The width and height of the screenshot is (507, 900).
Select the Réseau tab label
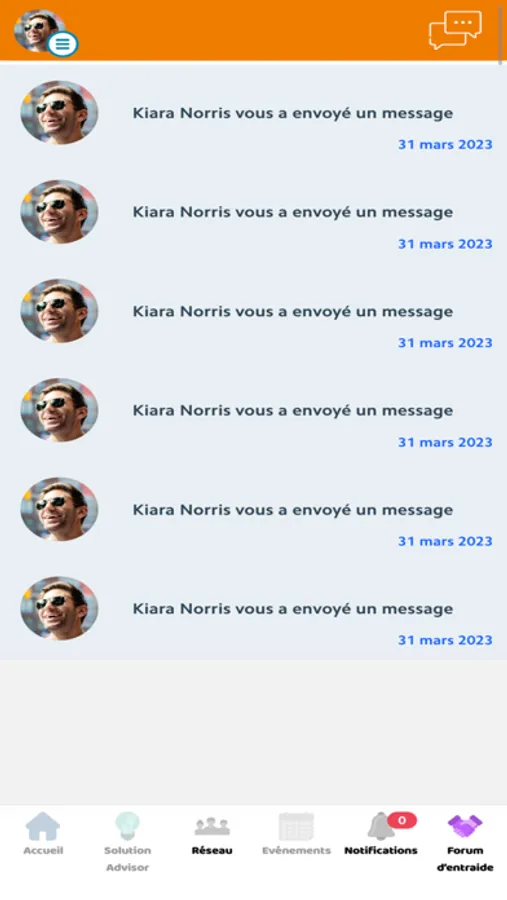[212, 850]
